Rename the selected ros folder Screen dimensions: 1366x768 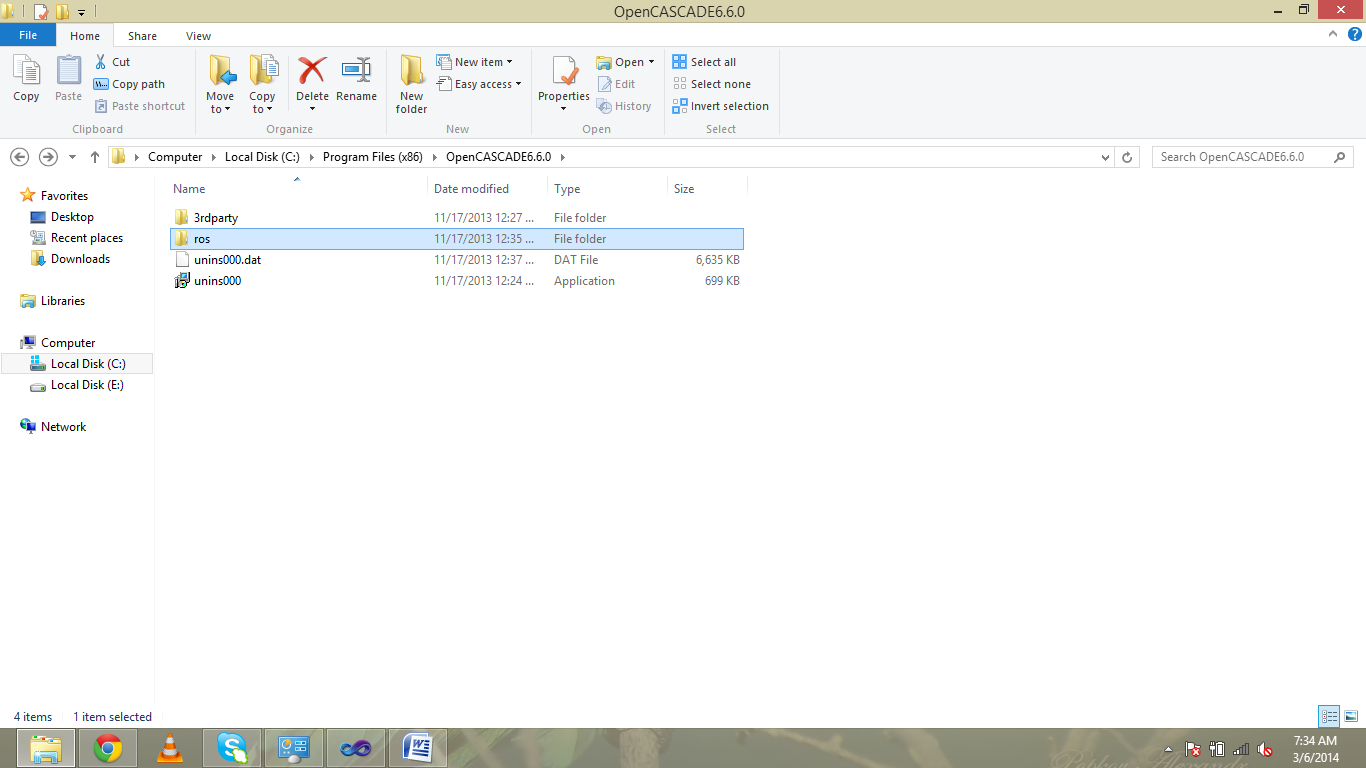356,80
